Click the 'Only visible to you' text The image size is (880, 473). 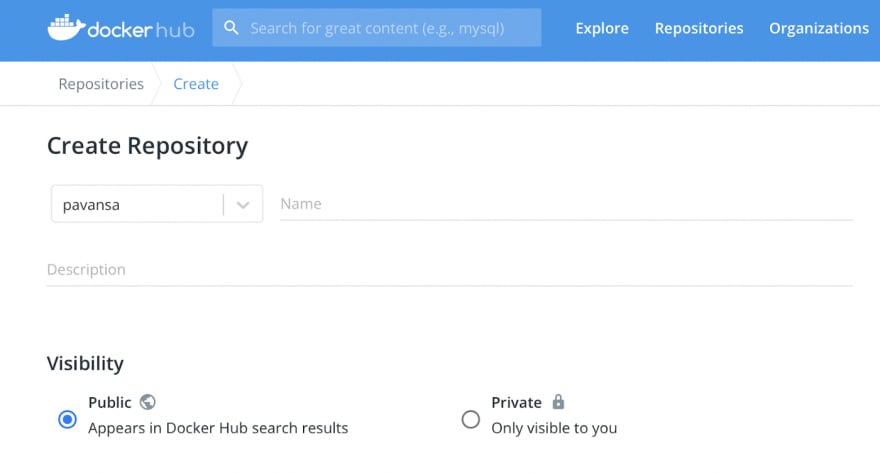click(554, 428)
